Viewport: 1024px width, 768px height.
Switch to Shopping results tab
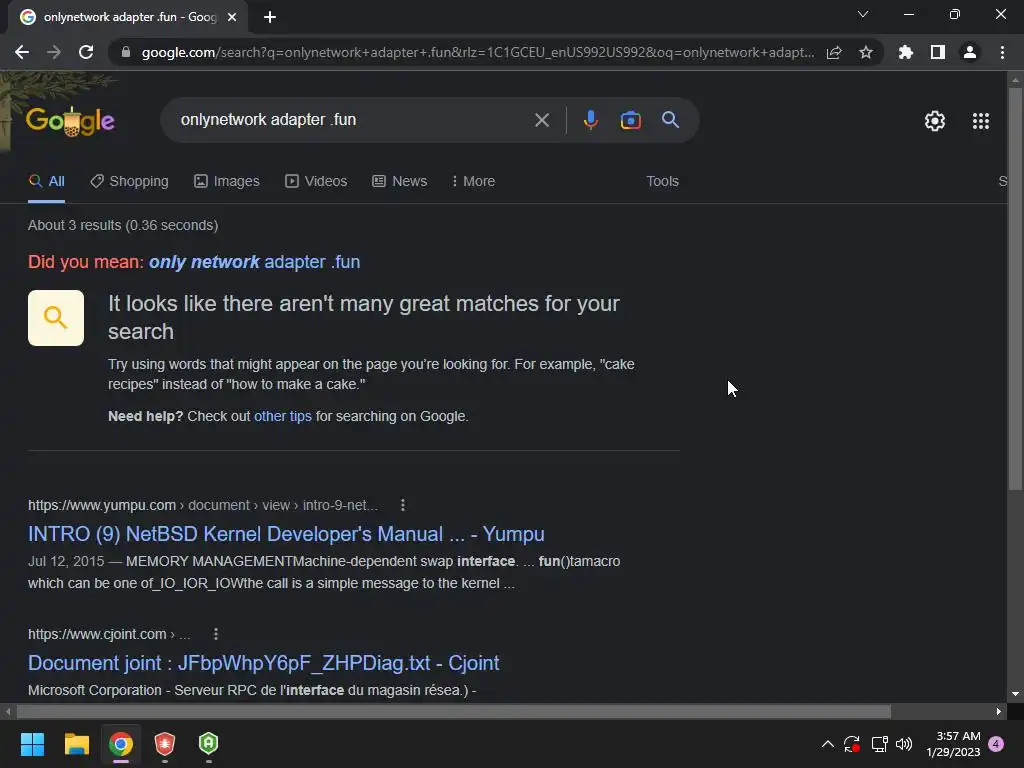click(129, 182)
